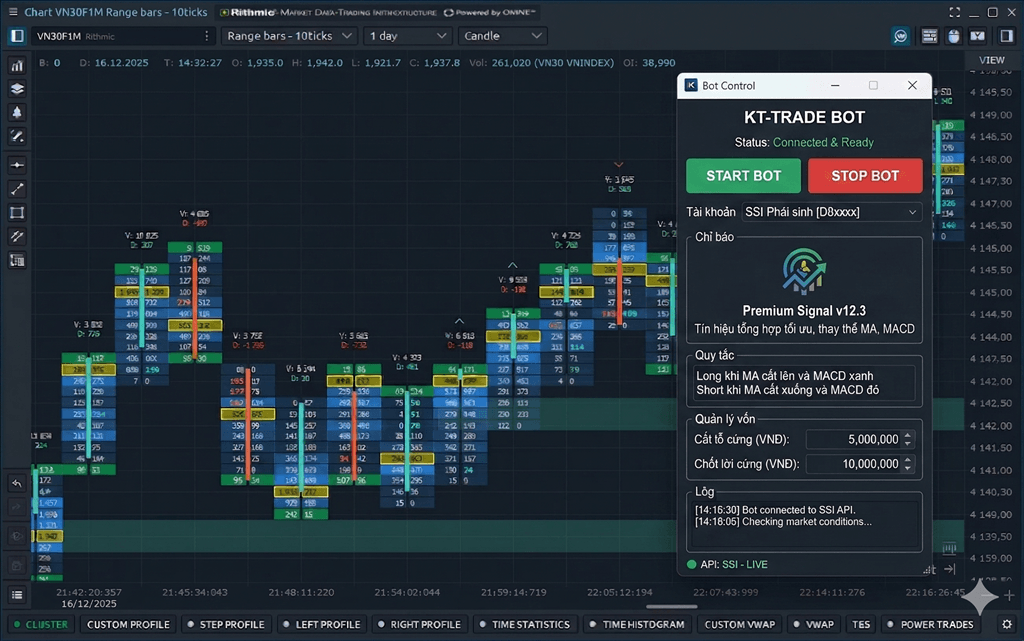This screenshot has height=641, width=1024.
Task: Open the chart settings gear icon
Action: tap(17, 537)
